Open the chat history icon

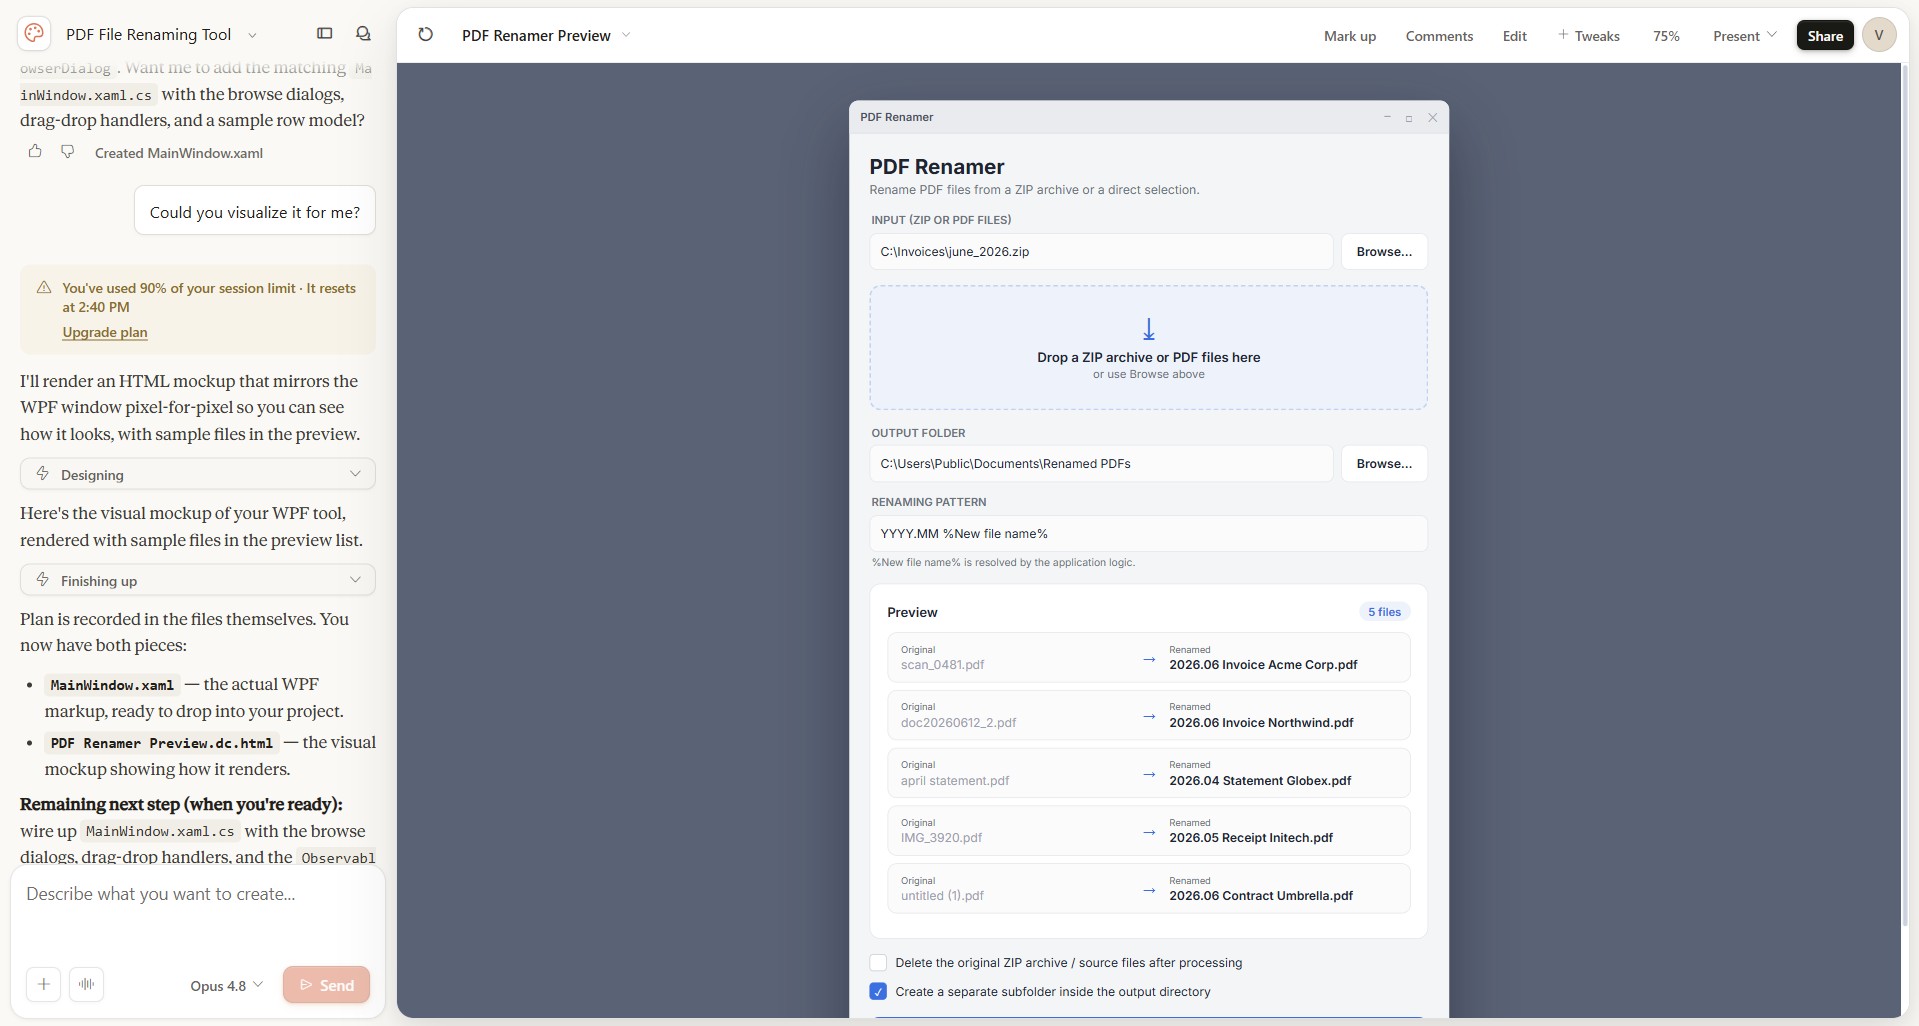pyautogui.click(x=364, y=34)
